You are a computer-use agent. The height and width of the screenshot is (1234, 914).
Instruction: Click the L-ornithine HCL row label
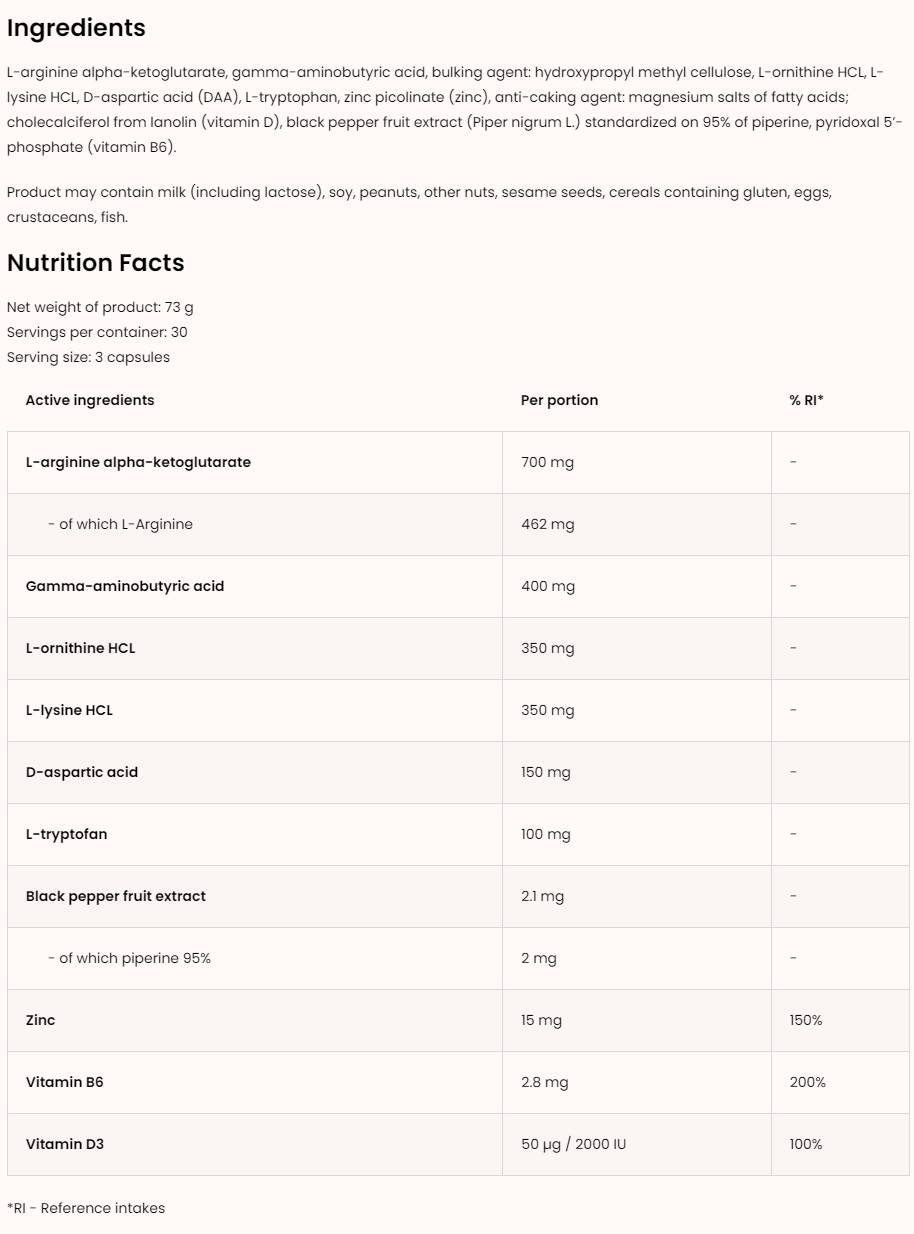80,648
